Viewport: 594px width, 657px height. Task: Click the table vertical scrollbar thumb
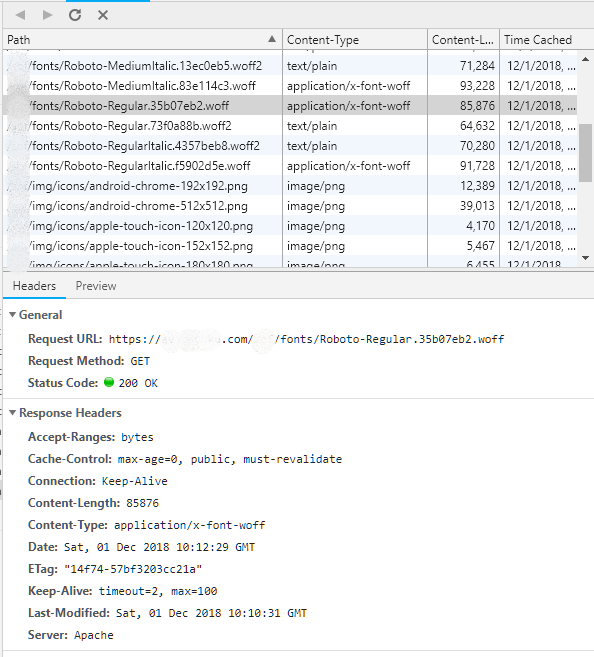pos(586,153)
